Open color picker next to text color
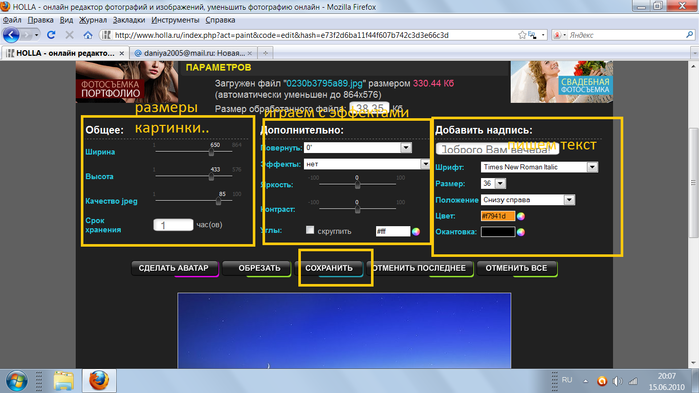The height and width of the screenshot is (393, 699). 521,216
